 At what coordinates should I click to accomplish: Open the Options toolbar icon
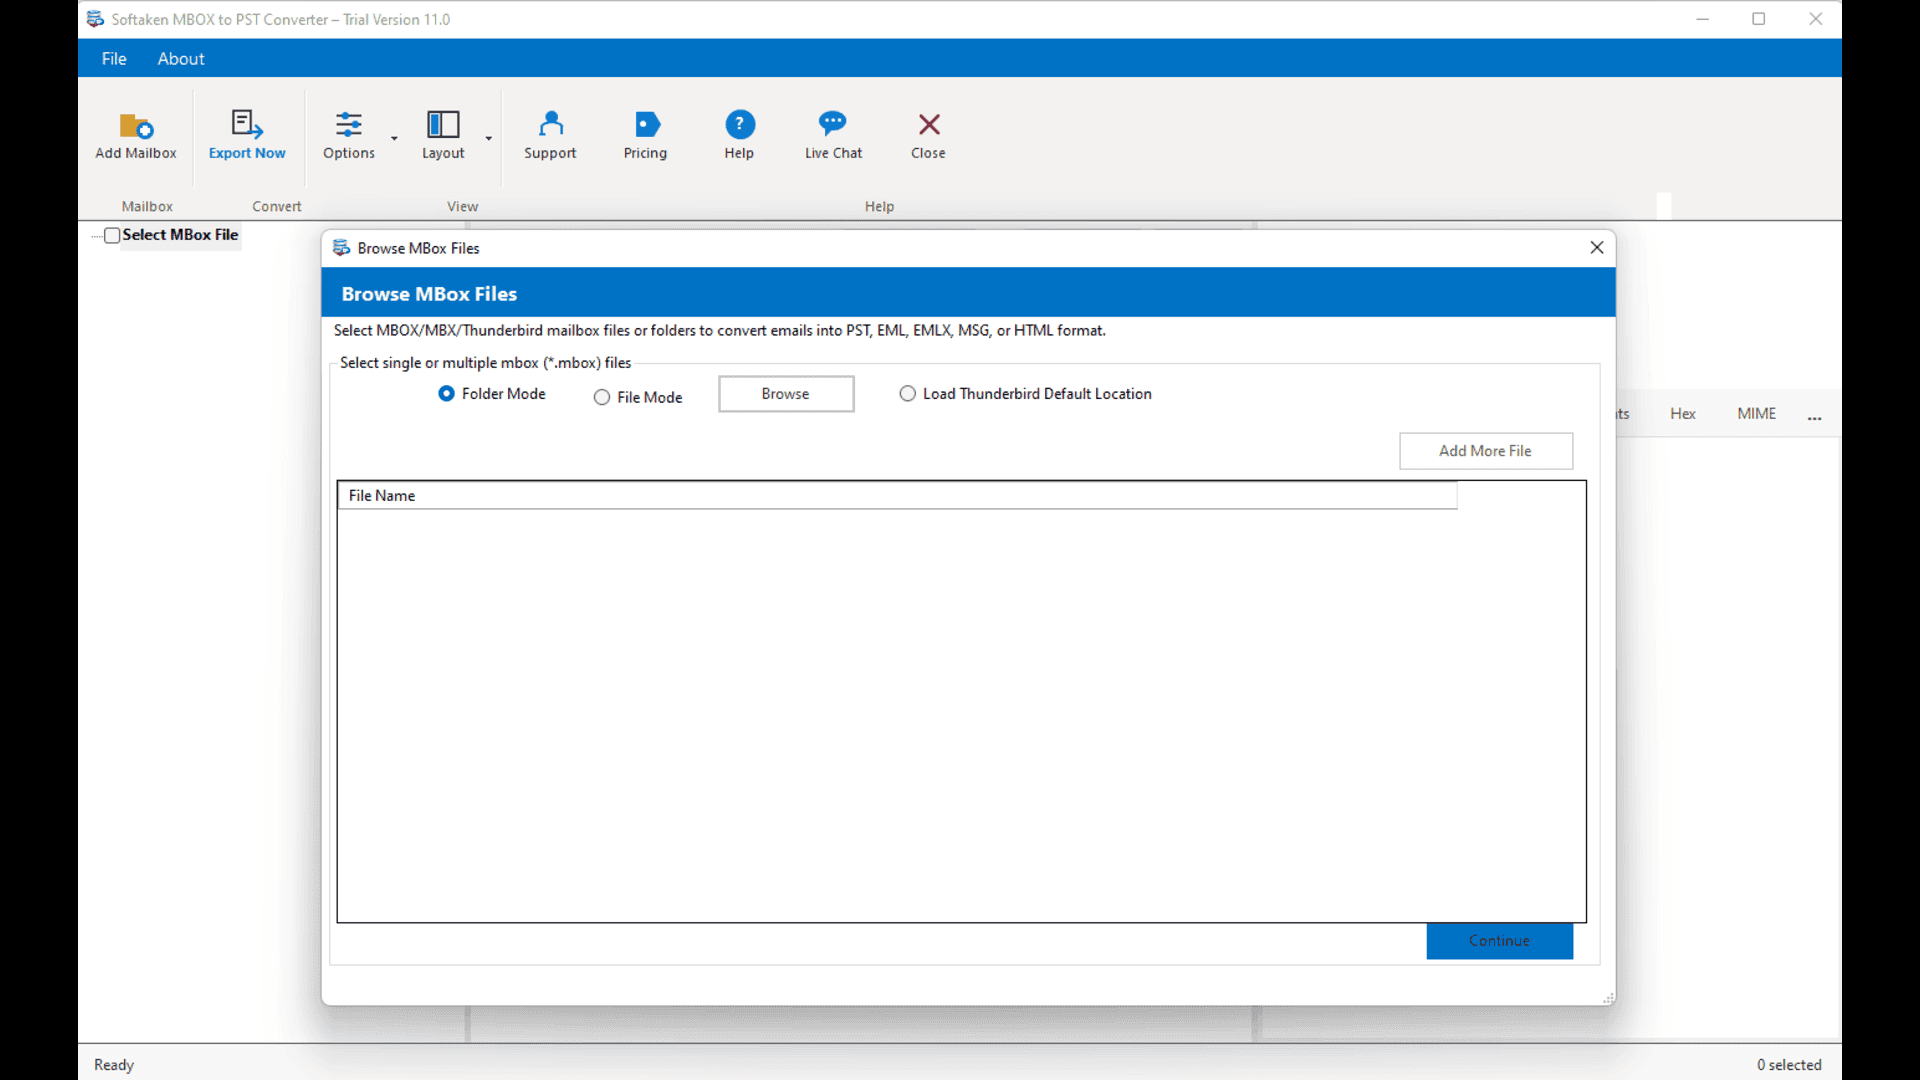349,124
